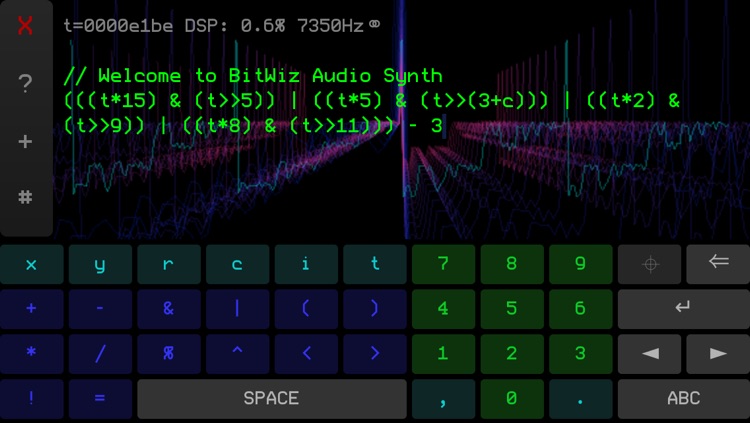The image size is (750, 423).
Task: Tap number key 2
Action: pyautogui.click(x=512, y=354)
